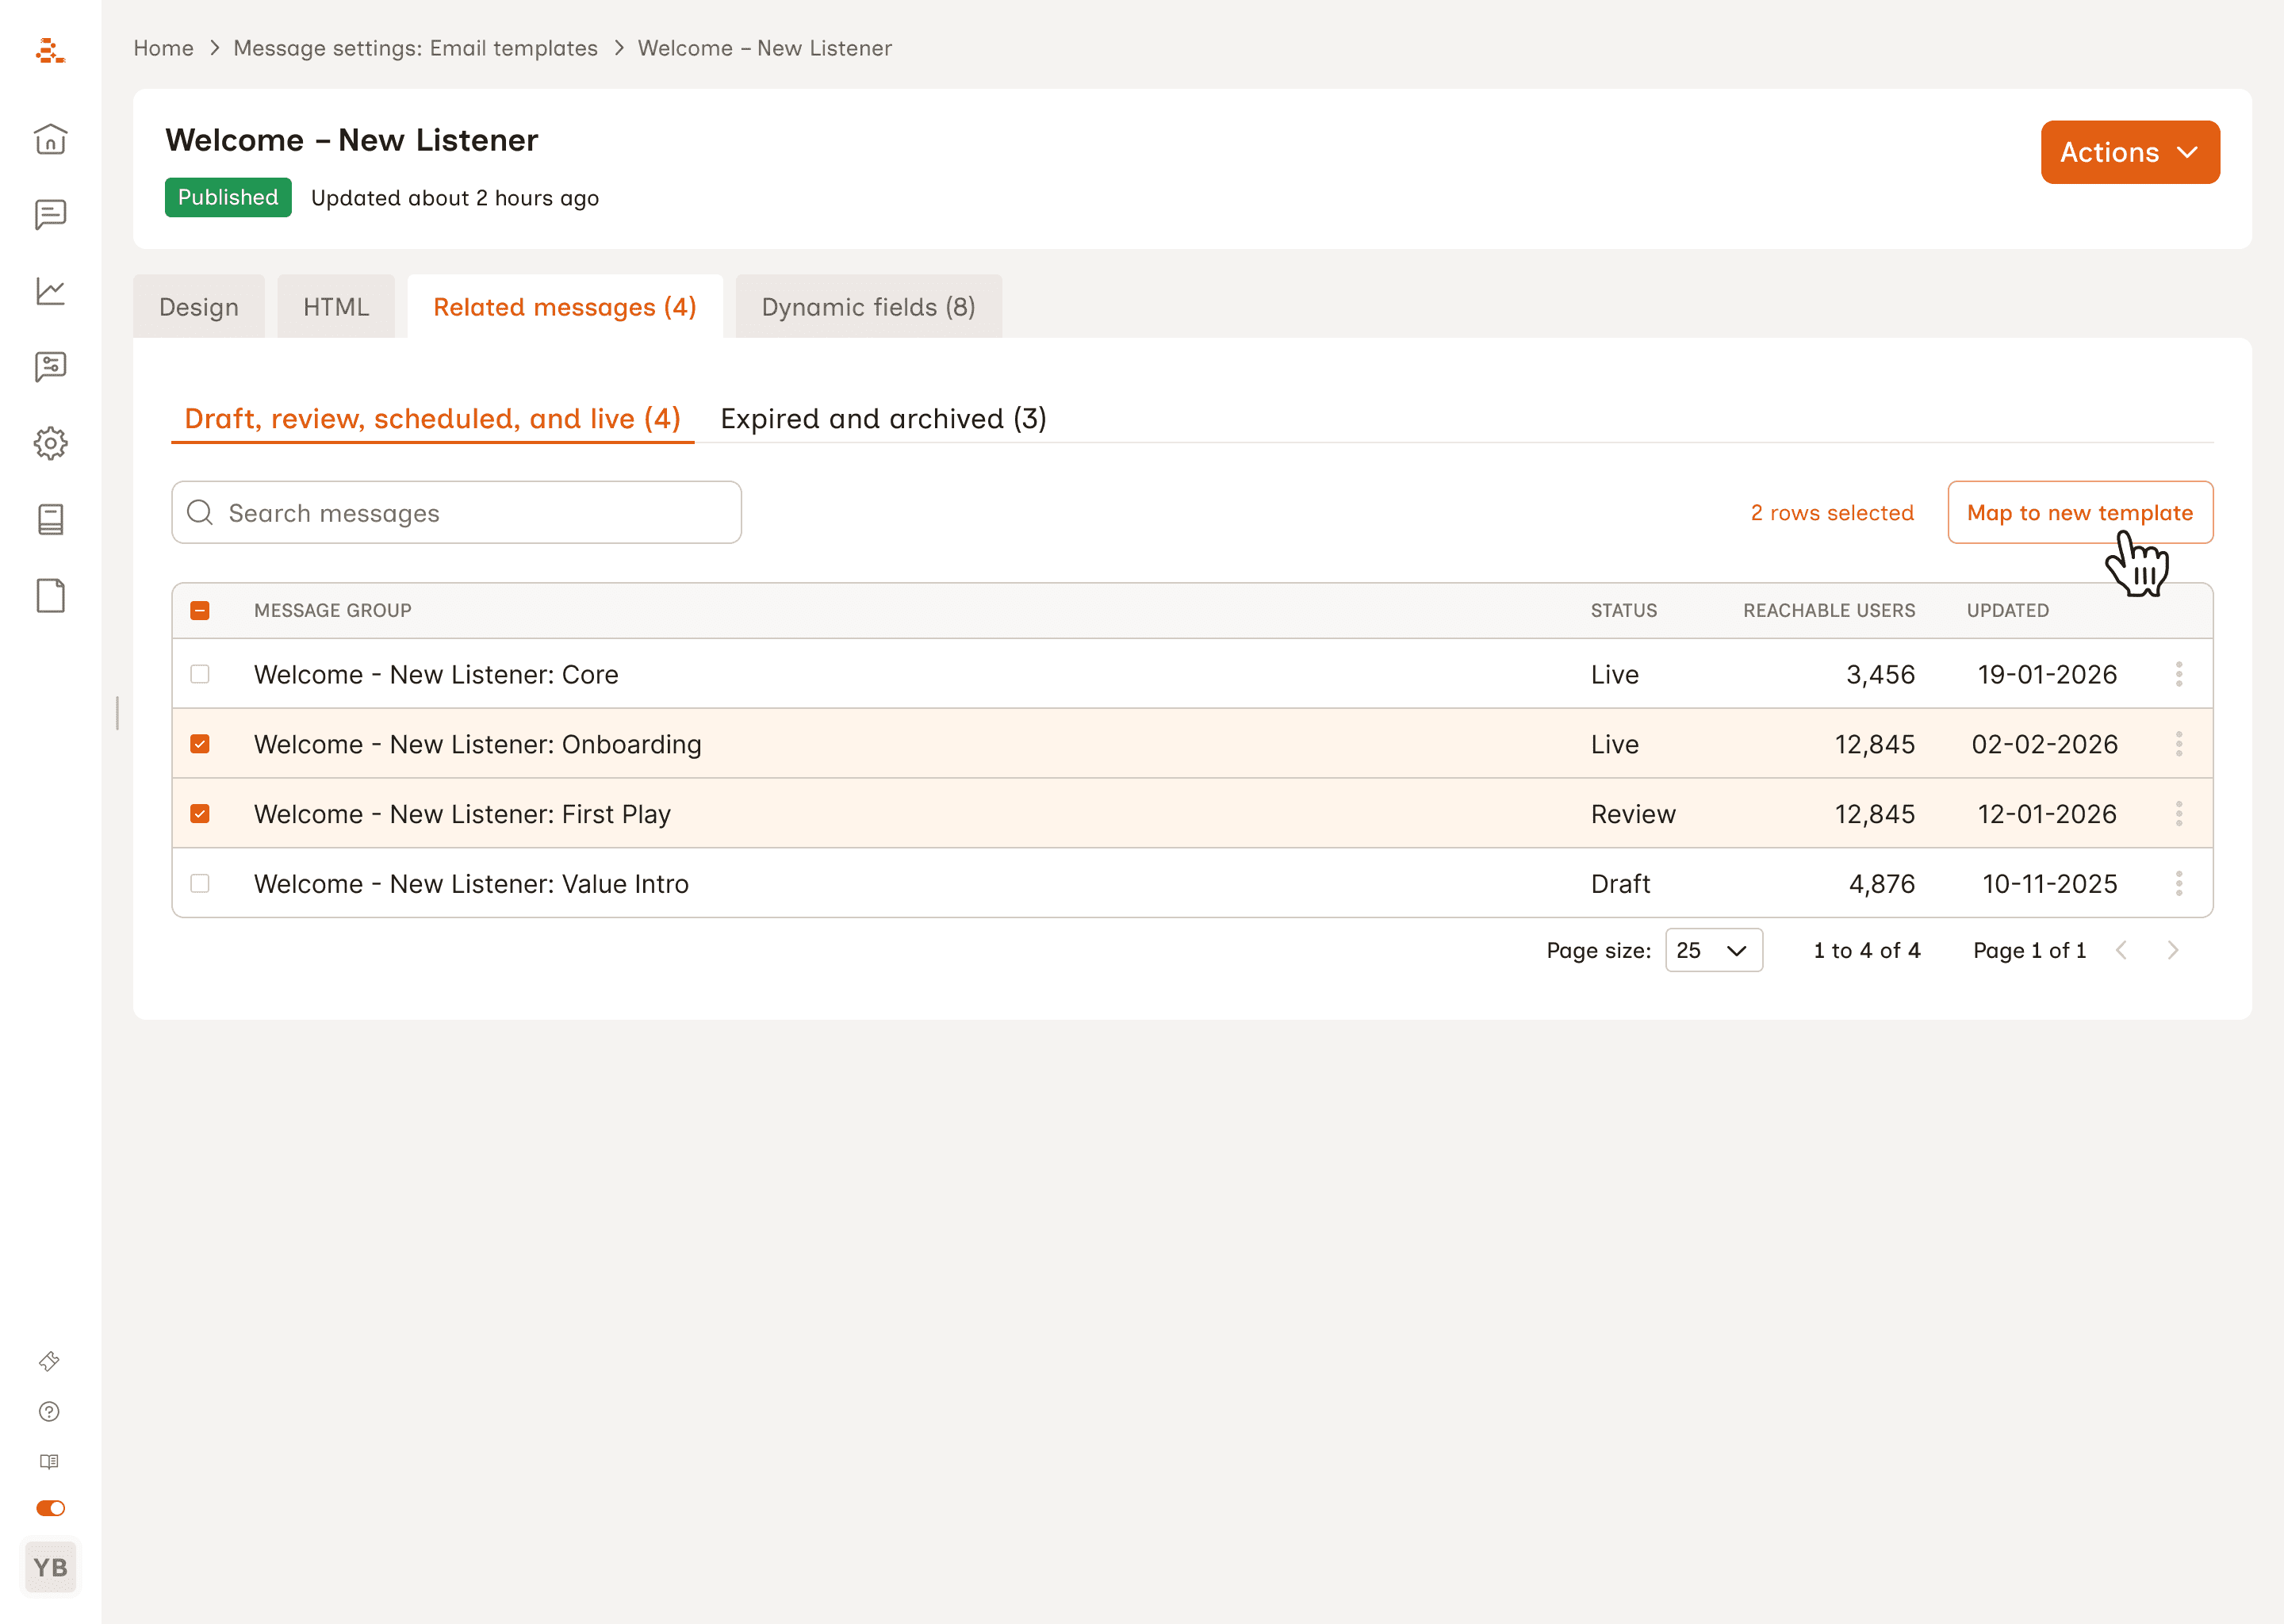This screenshot has width=2284, height=1624.
Task: Open the Page size 25 dropdown
Action: pyautogui.click(x=1712, y=950)
